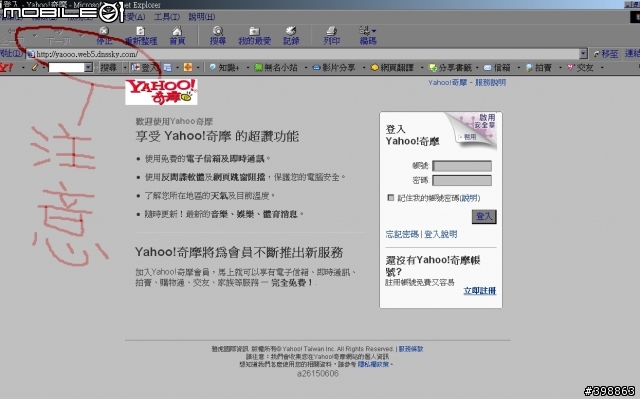Image resolution: width=640 pixels, height=399 pixels.
Task: Open the 忘記密碼 link
Action: click(402, 234)
